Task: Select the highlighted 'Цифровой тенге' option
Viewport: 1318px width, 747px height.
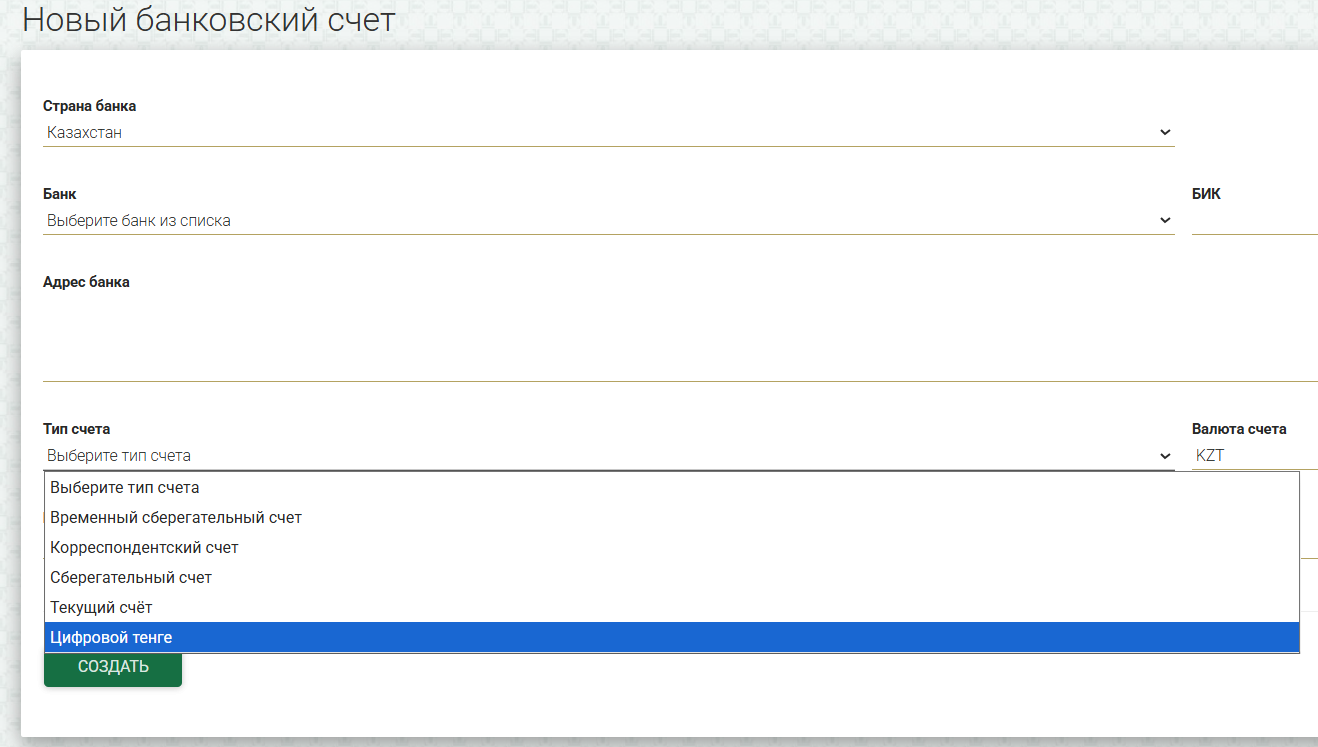Action: [x=672, y=637]
